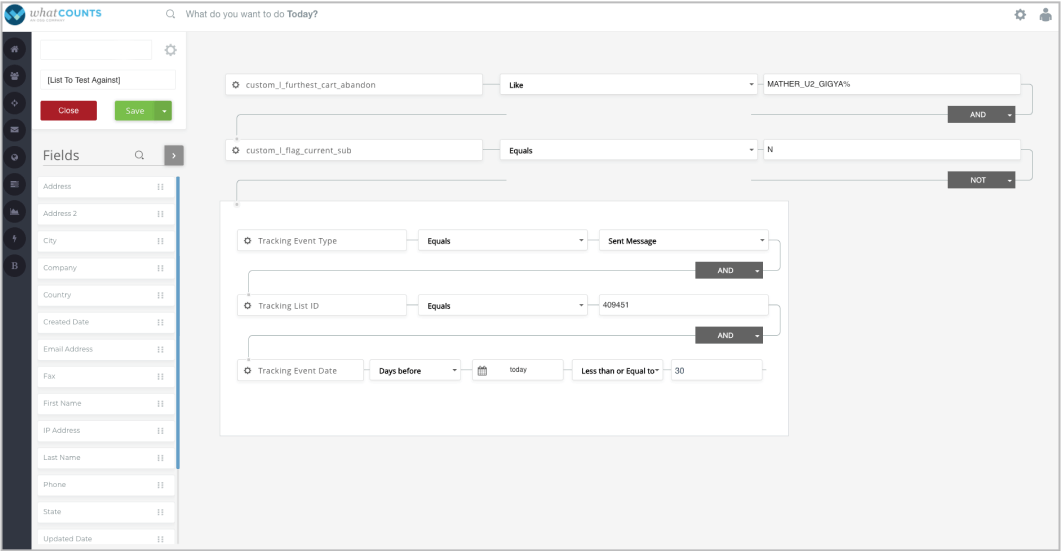Open the user profile icon

click(x=1045, y=15)
